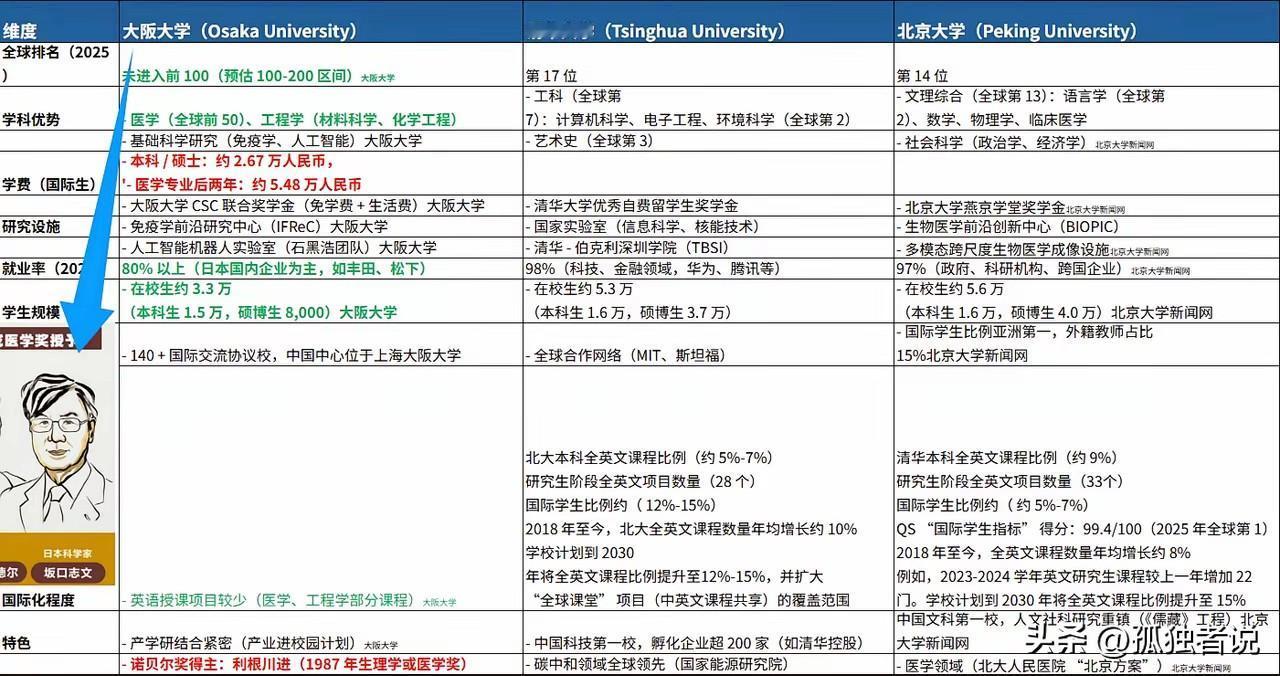The image size is (1280, 676).
Task: Click the '研究设施' row label
Action: click(x=31, y=226)
